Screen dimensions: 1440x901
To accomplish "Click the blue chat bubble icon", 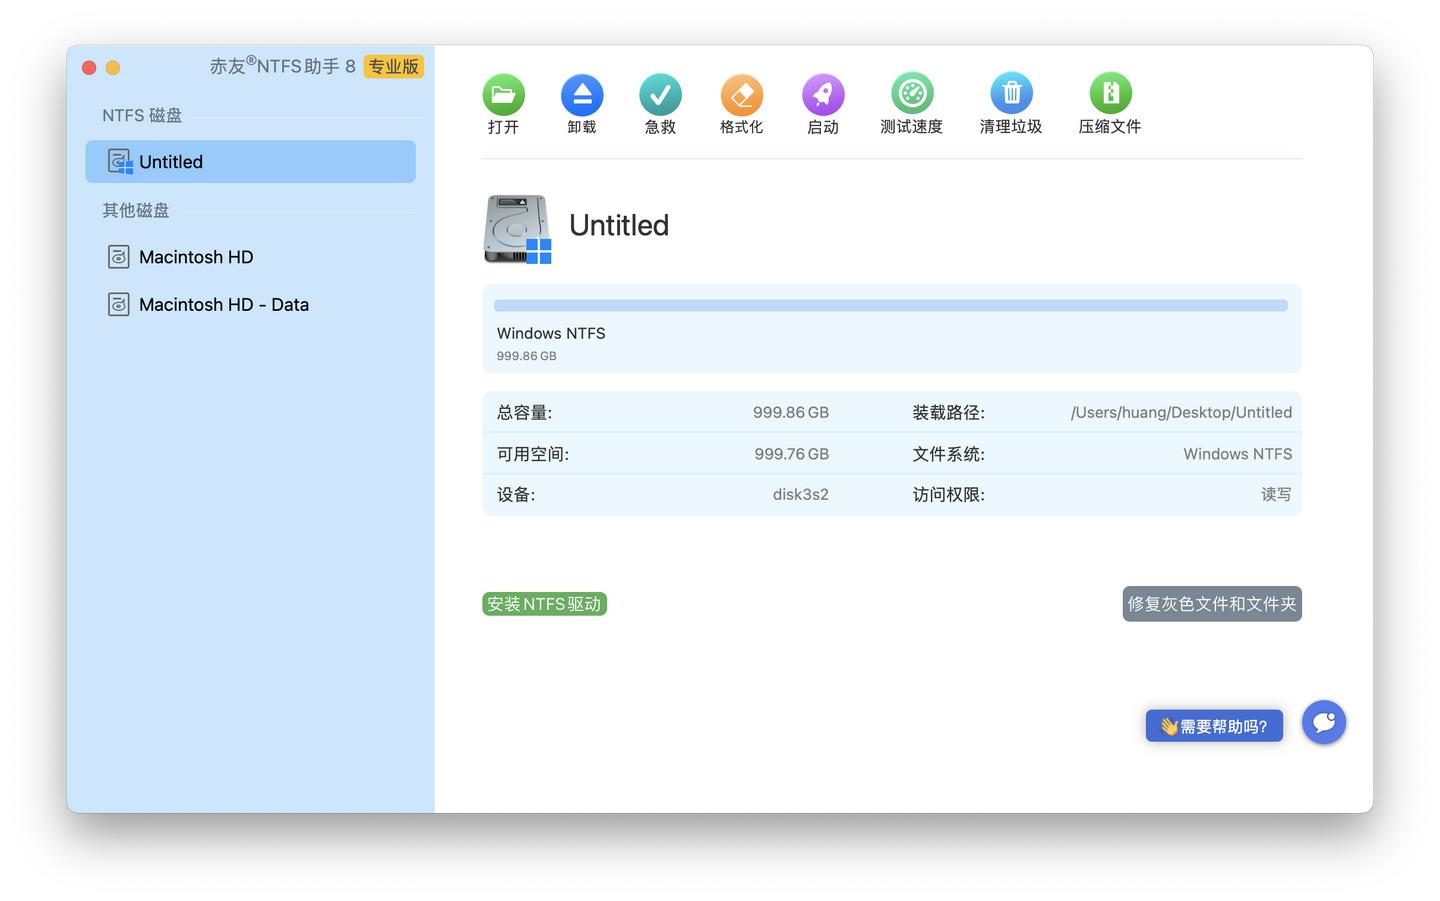I will [x=1323, y=722].
